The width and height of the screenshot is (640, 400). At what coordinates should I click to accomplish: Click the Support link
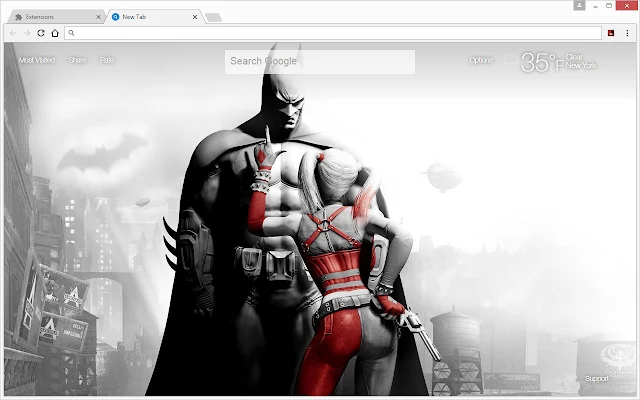click(x=596, y=378)
